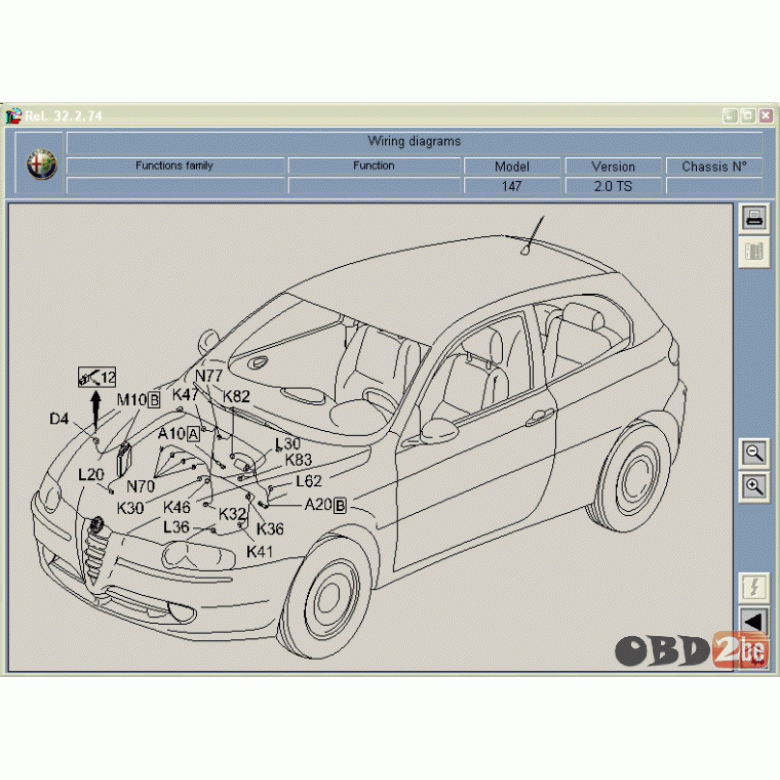Click the Version header cell
Viewport: 780px width, 780px height.
[613, 166]
